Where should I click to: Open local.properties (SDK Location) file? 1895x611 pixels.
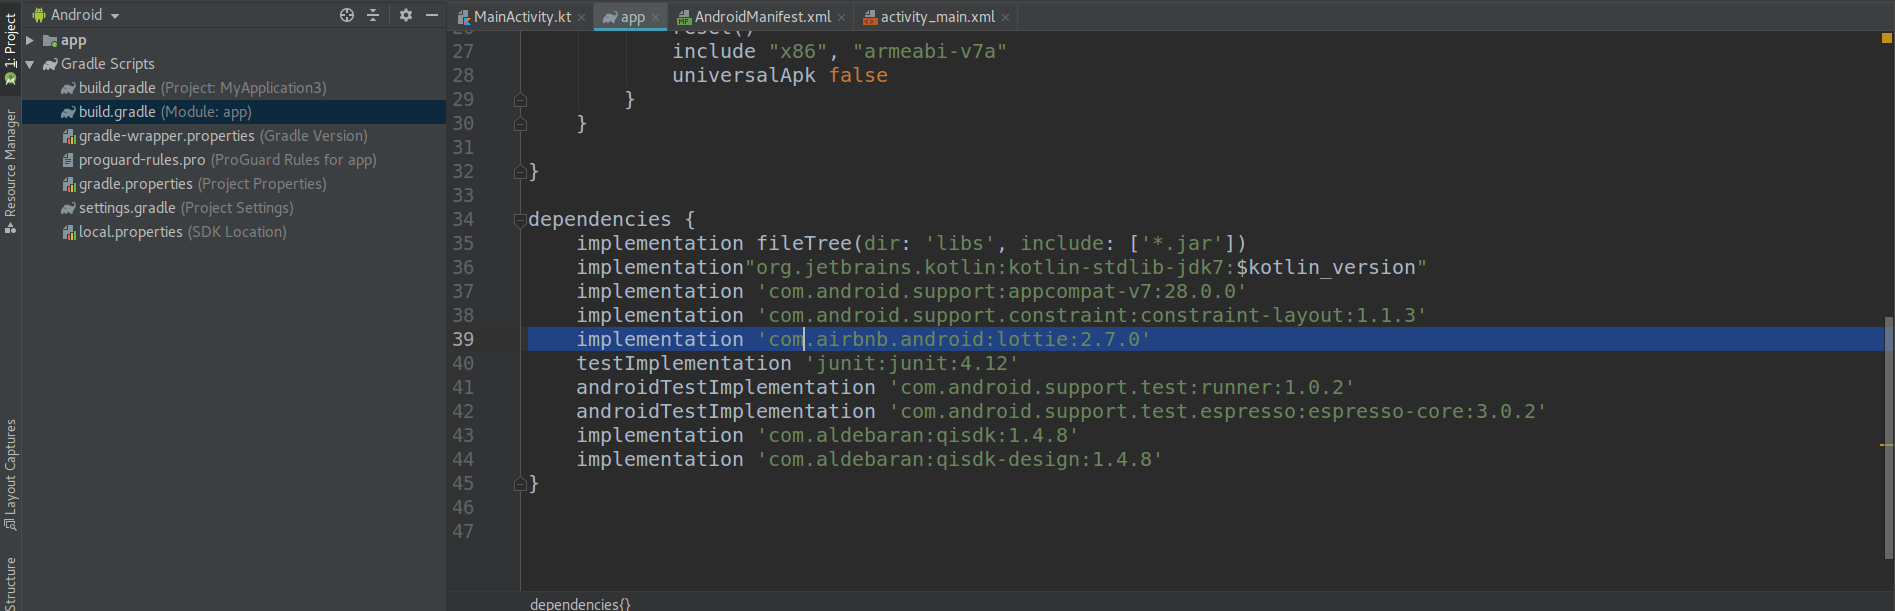[x=174, y=232]
